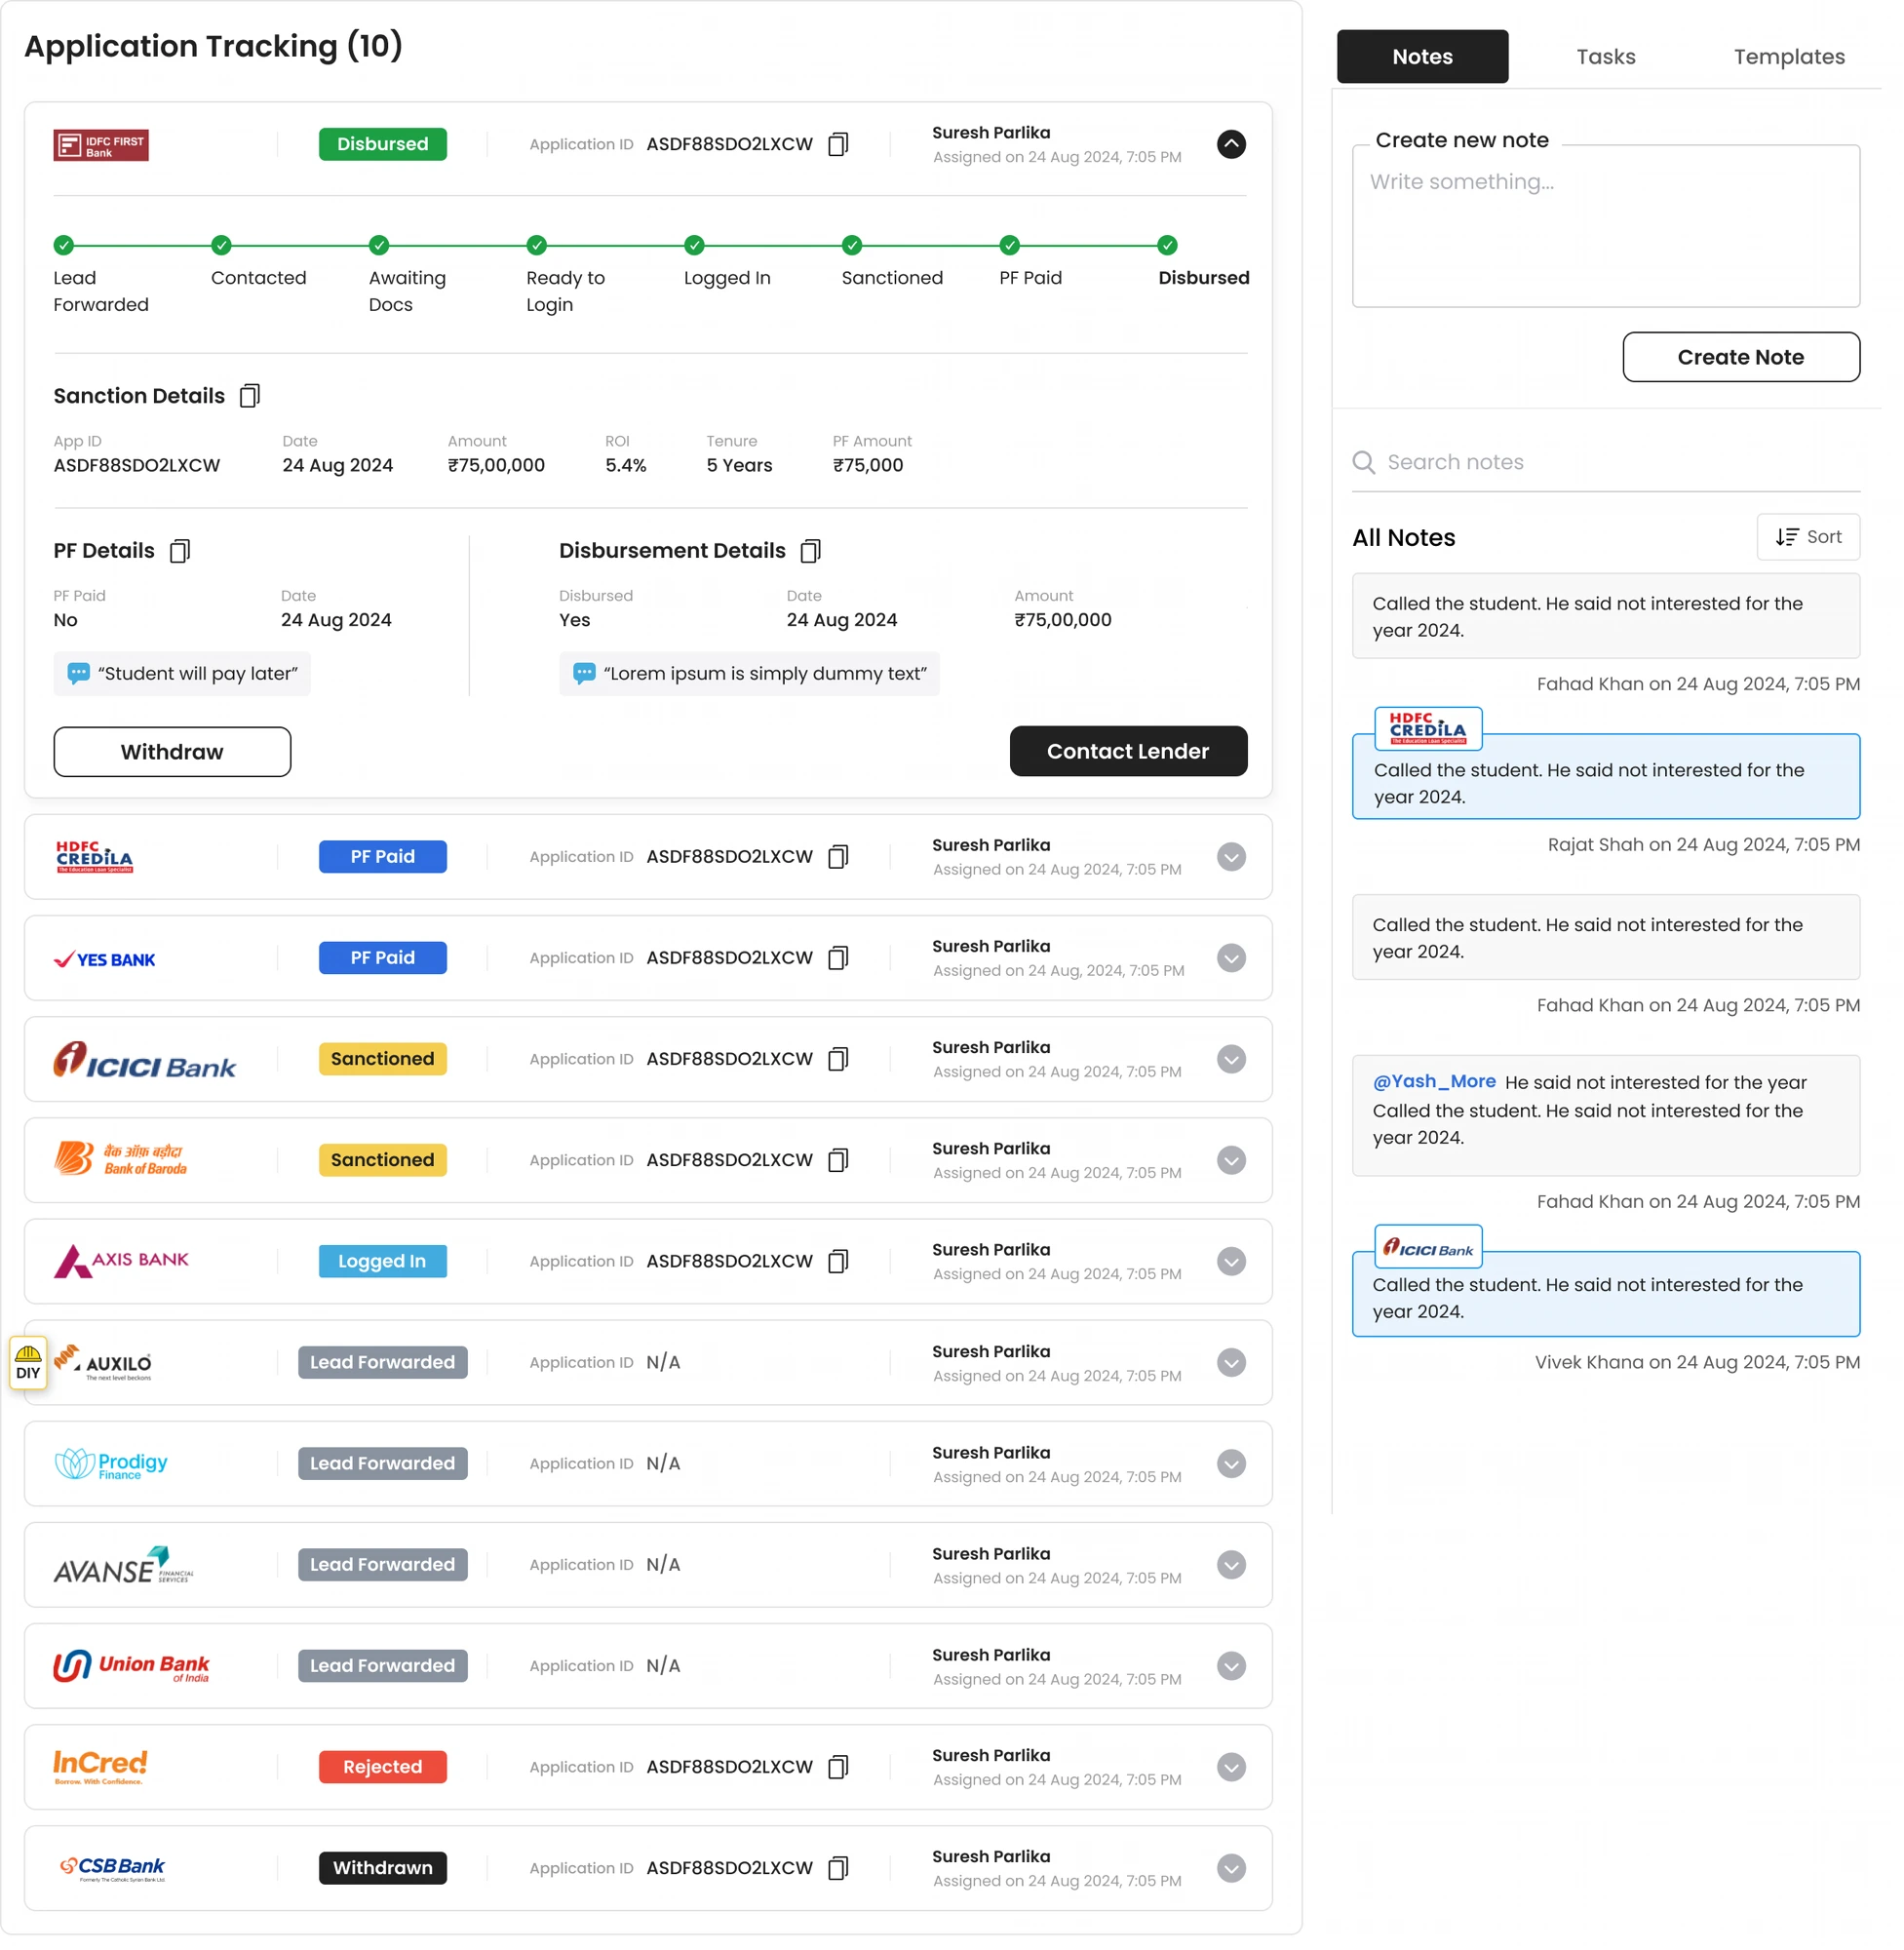Open the Templates tab
Image resolution: width=1904 pixels, height=1950 pixels.
click(x=1789, y=57)
